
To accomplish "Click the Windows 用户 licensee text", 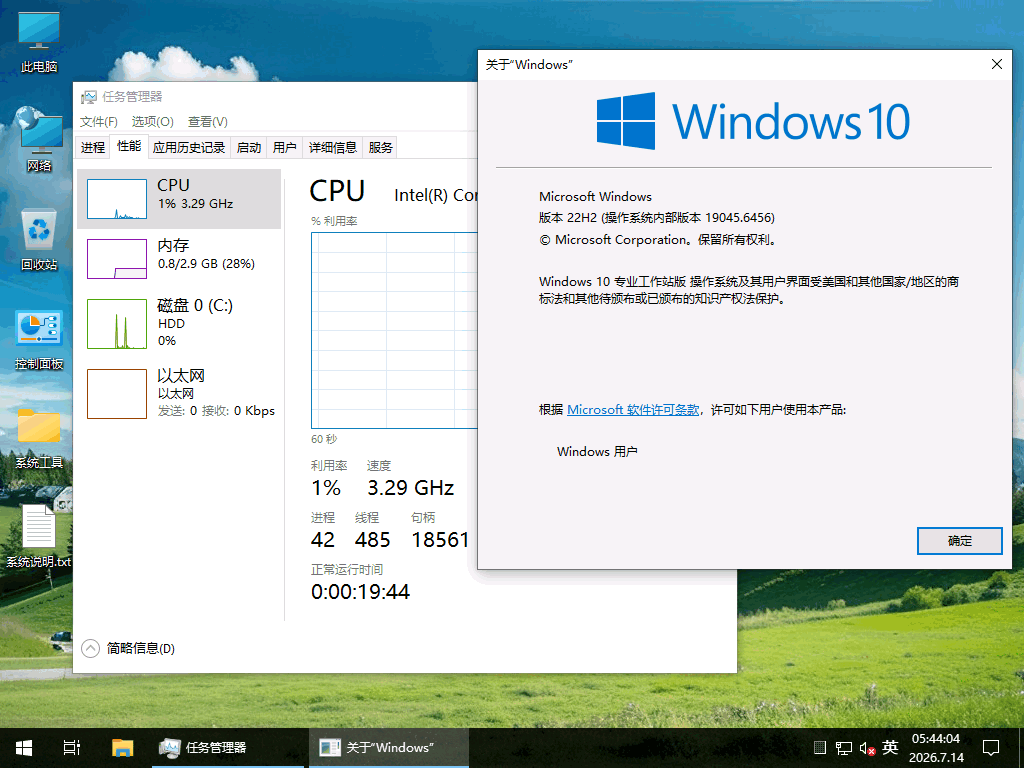I will click(x=597, y=451).
